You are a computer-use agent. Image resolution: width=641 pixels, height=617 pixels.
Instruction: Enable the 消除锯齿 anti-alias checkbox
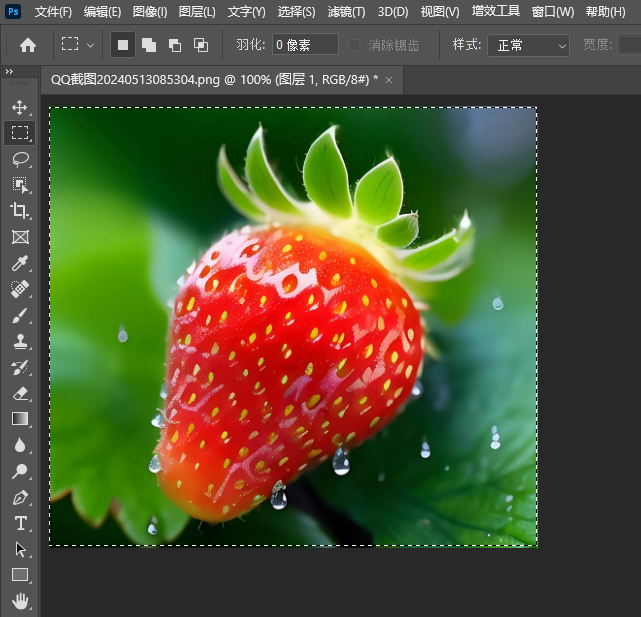point(354,45)
